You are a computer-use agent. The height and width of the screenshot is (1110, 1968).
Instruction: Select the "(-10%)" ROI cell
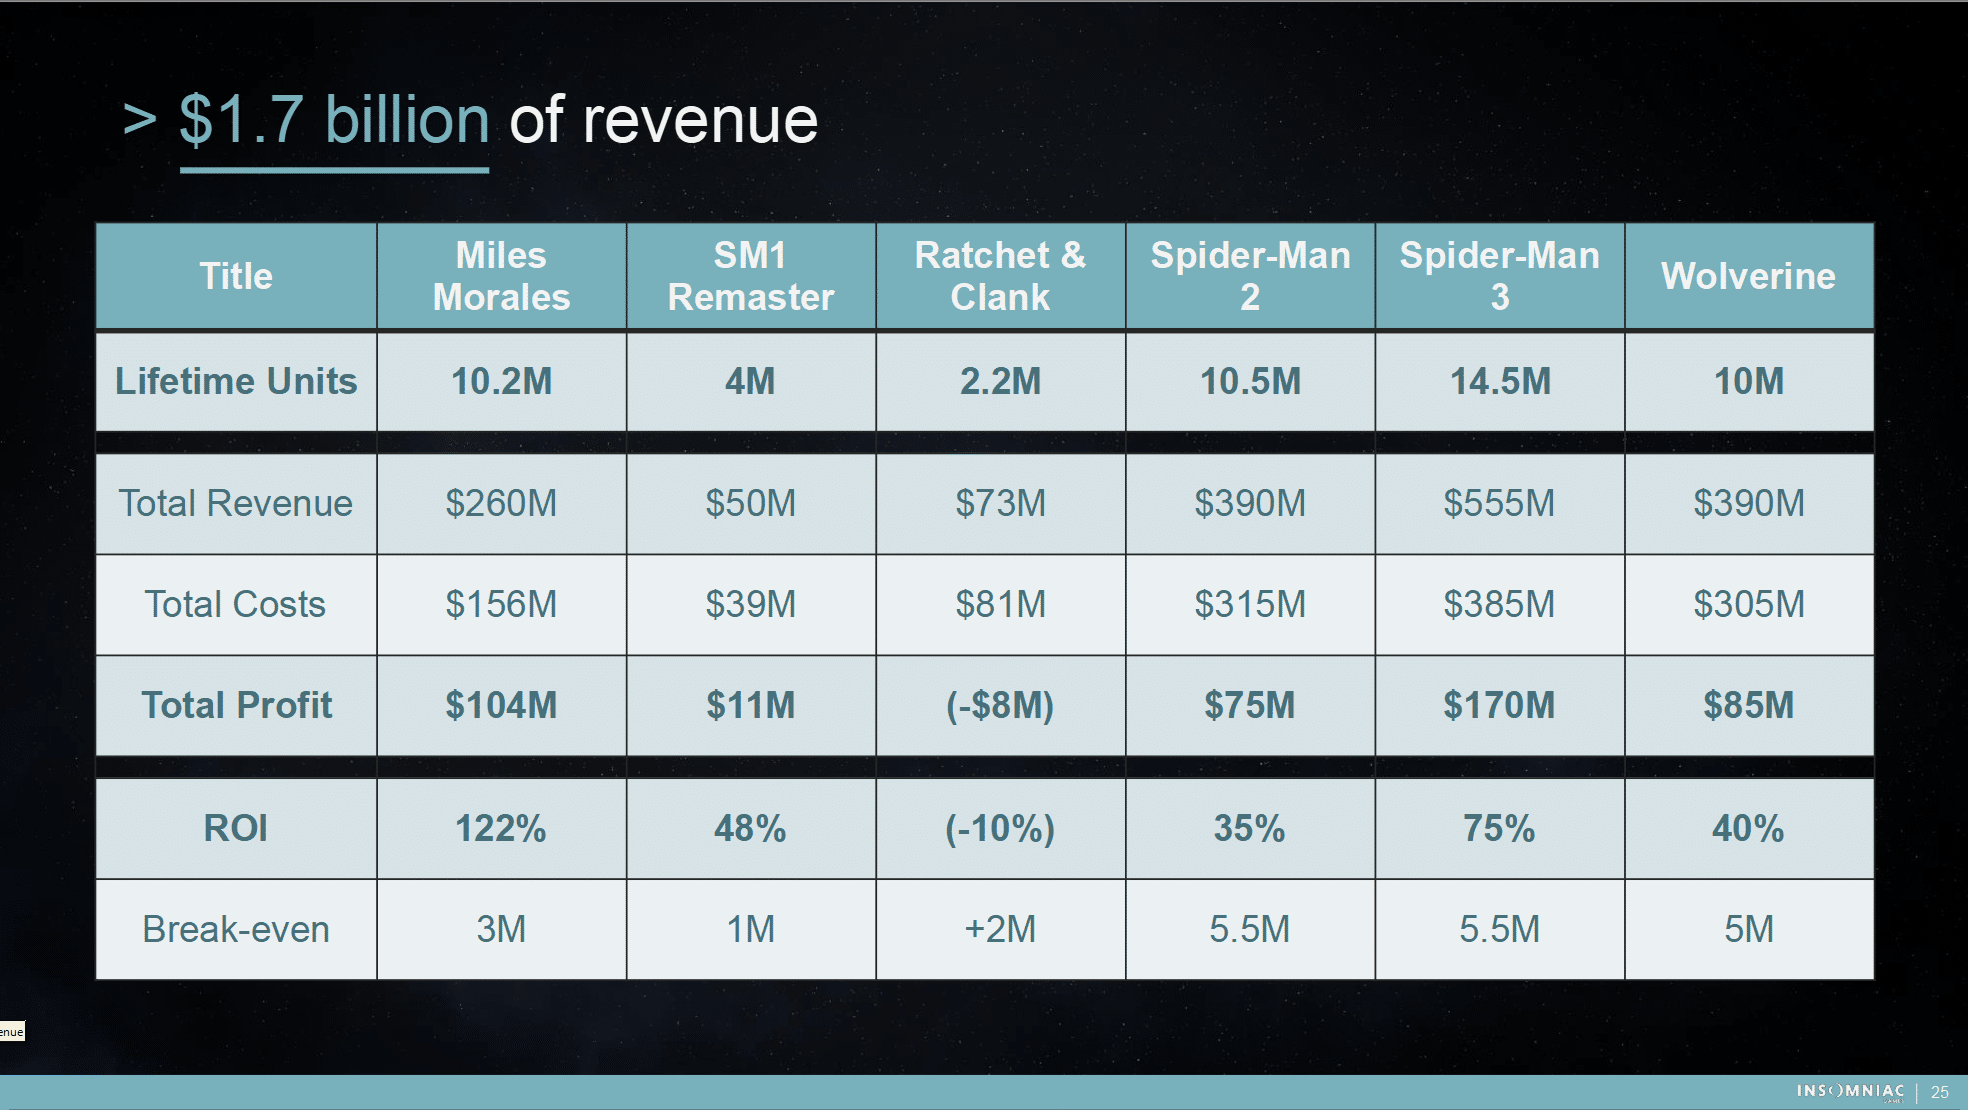click(x=1000, y=828)
